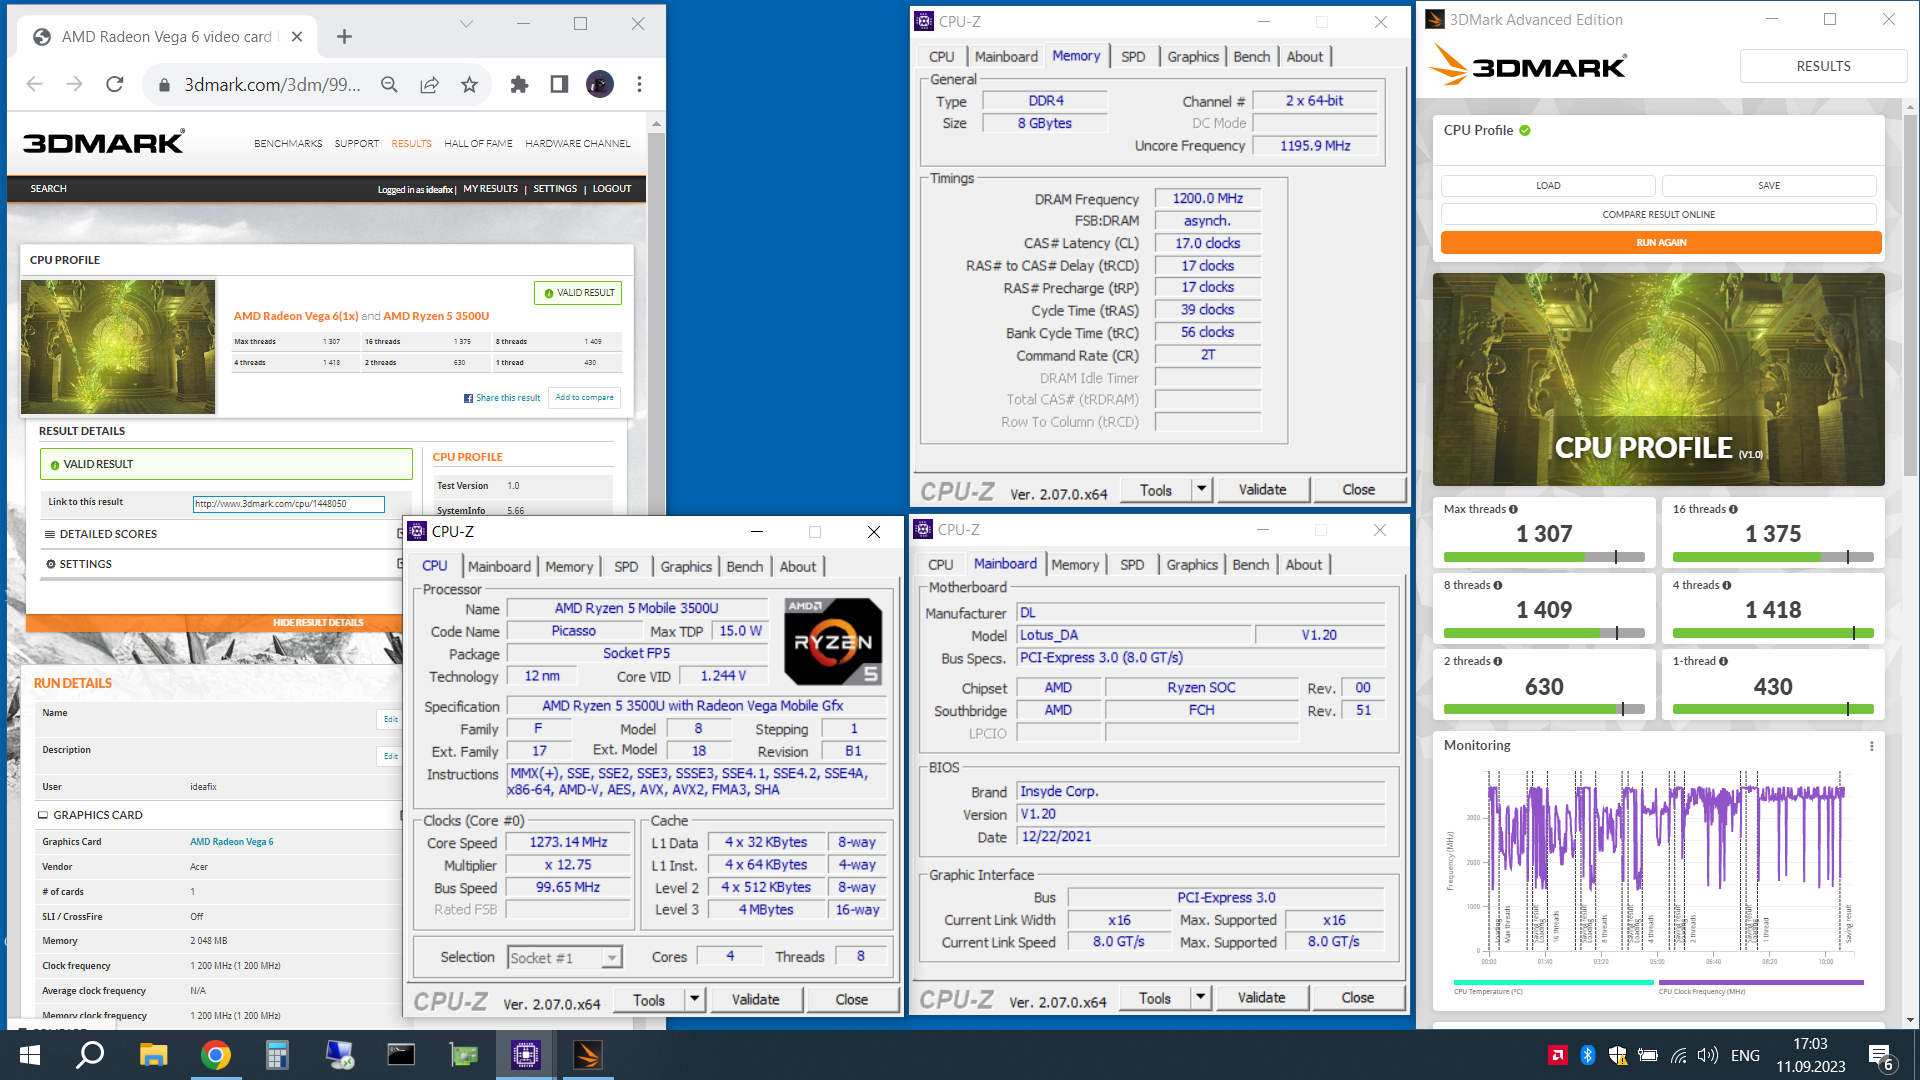Click the 4 threads score bar
Viewport: 1920px width, 1080px height.
tap(1773, 633)
